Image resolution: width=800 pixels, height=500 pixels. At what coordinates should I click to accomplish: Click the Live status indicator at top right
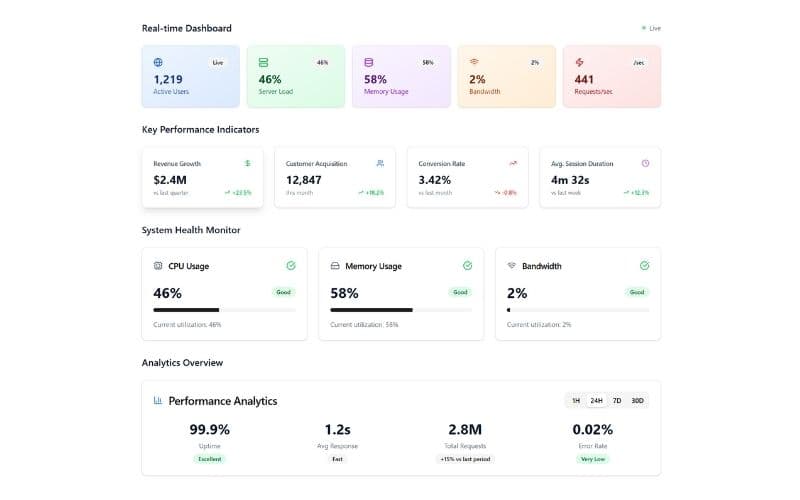(651, 28)
